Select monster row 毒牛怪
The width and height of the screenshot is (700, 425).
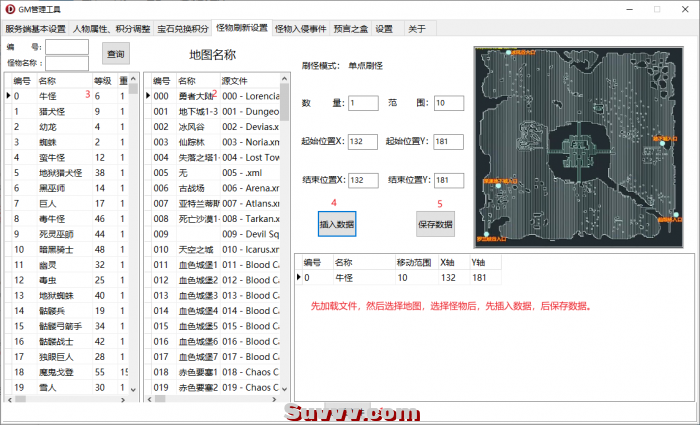pos(67,219)
